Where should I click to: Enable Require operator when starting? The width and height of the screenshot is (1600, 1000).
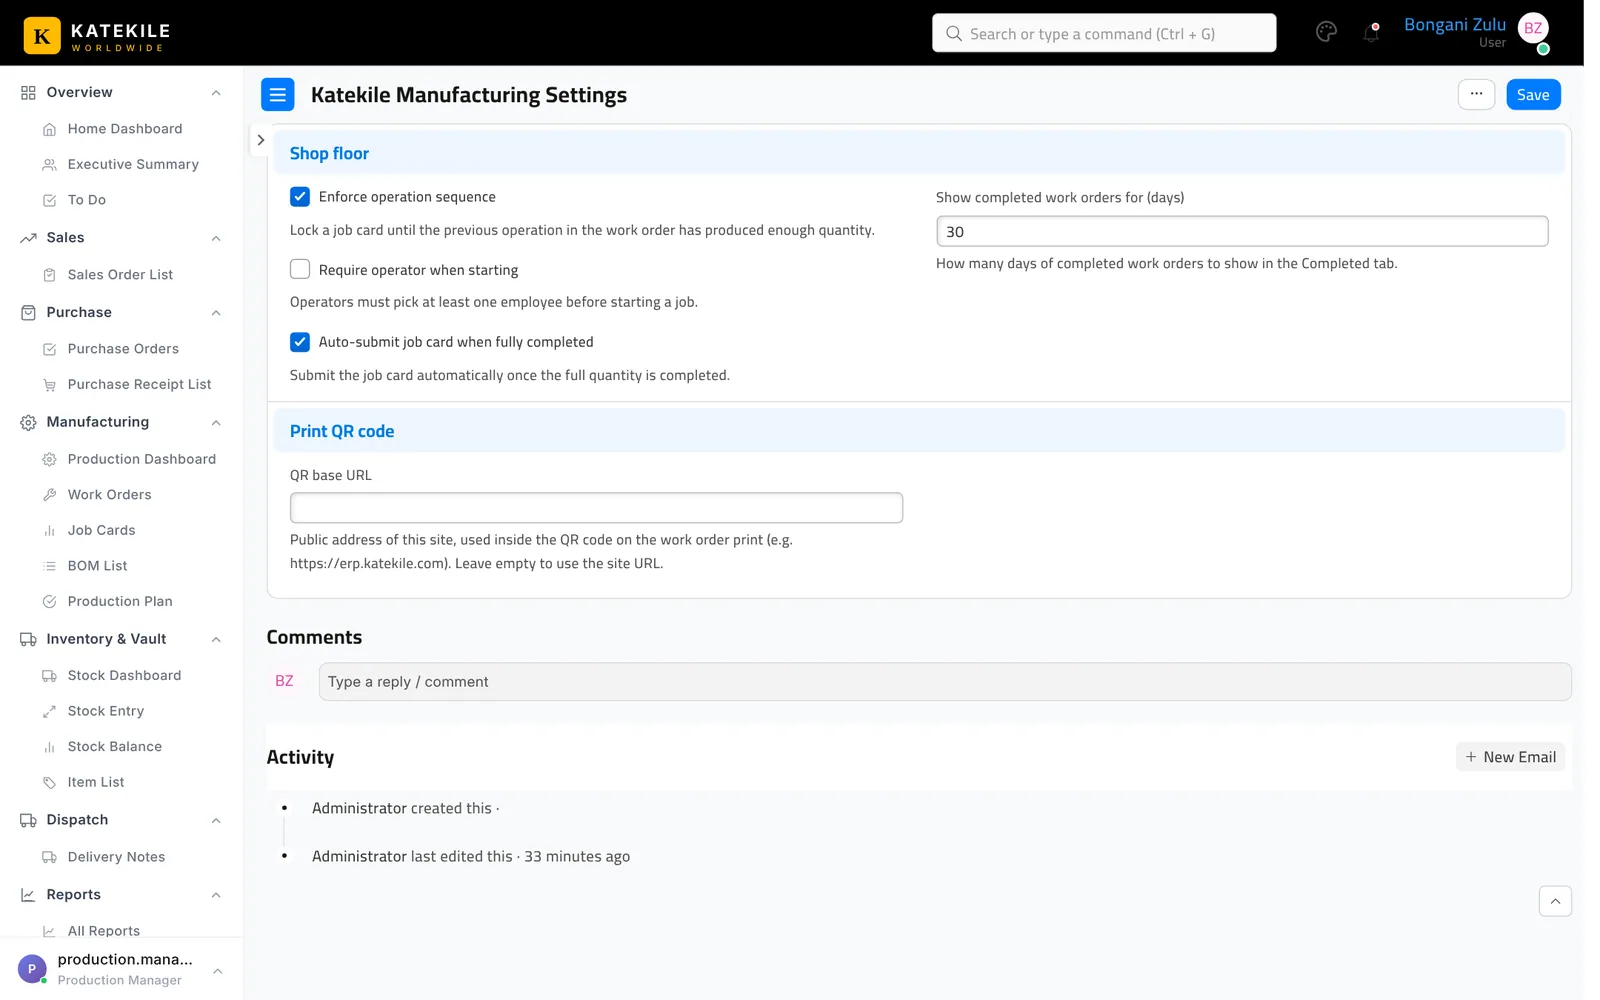tap(300, 269)
